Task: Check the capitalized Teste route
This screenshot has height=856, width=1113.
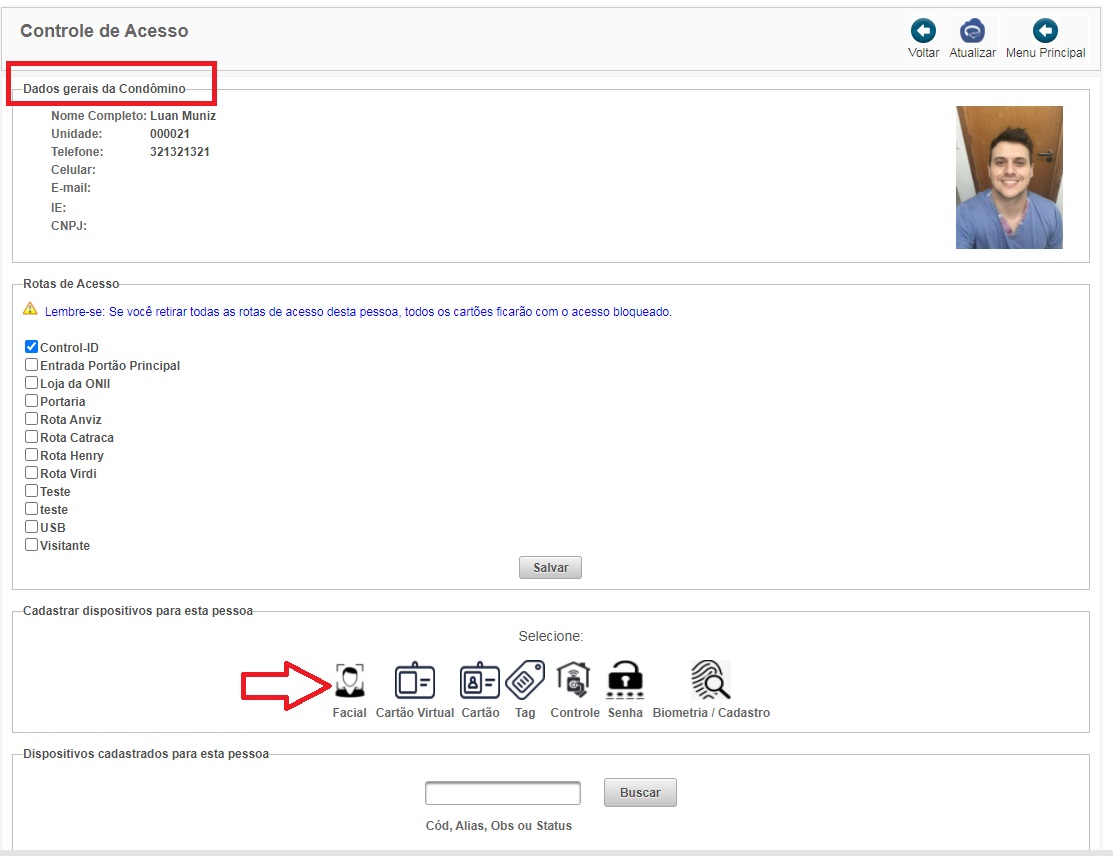Action: coord(31,490)
